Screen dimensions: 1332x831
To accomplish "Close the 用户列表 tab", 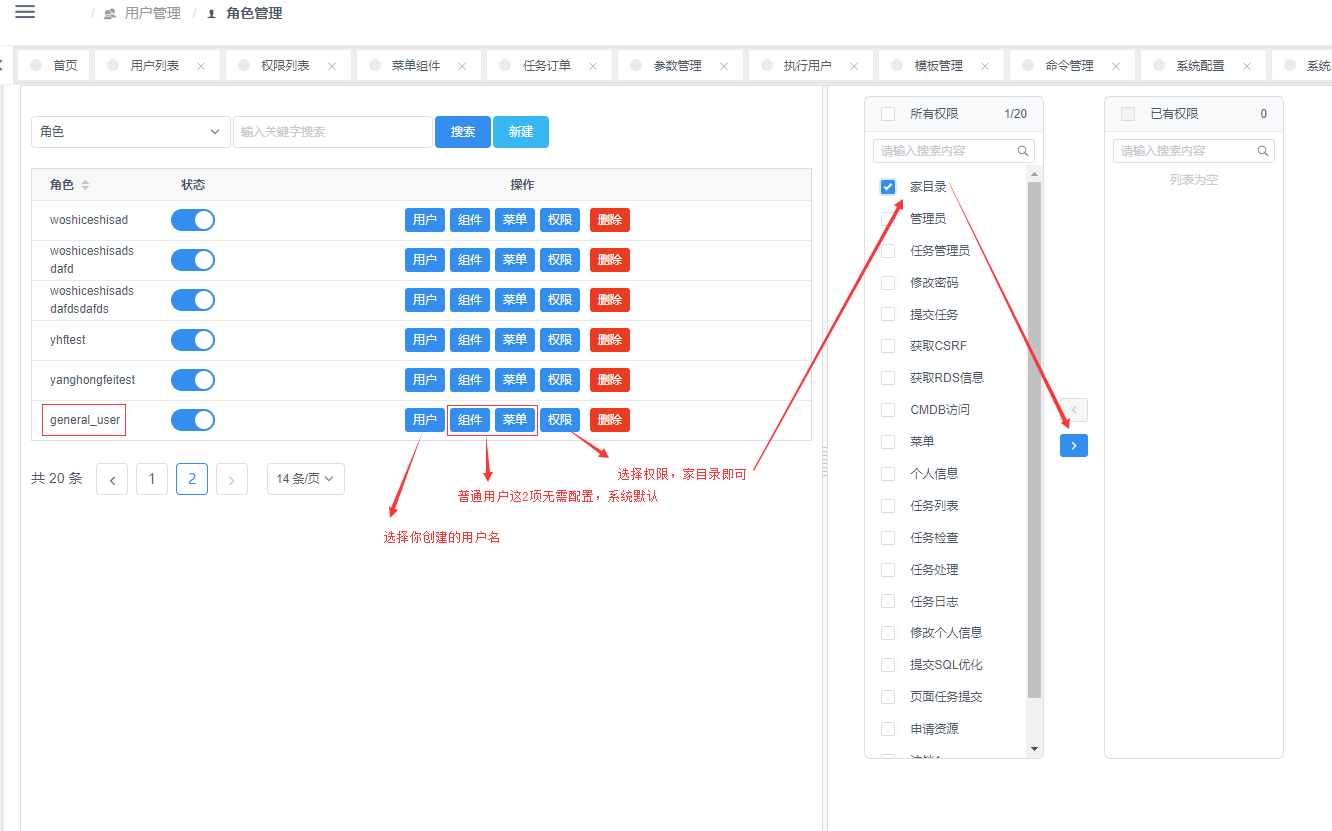I will [201, 66].
